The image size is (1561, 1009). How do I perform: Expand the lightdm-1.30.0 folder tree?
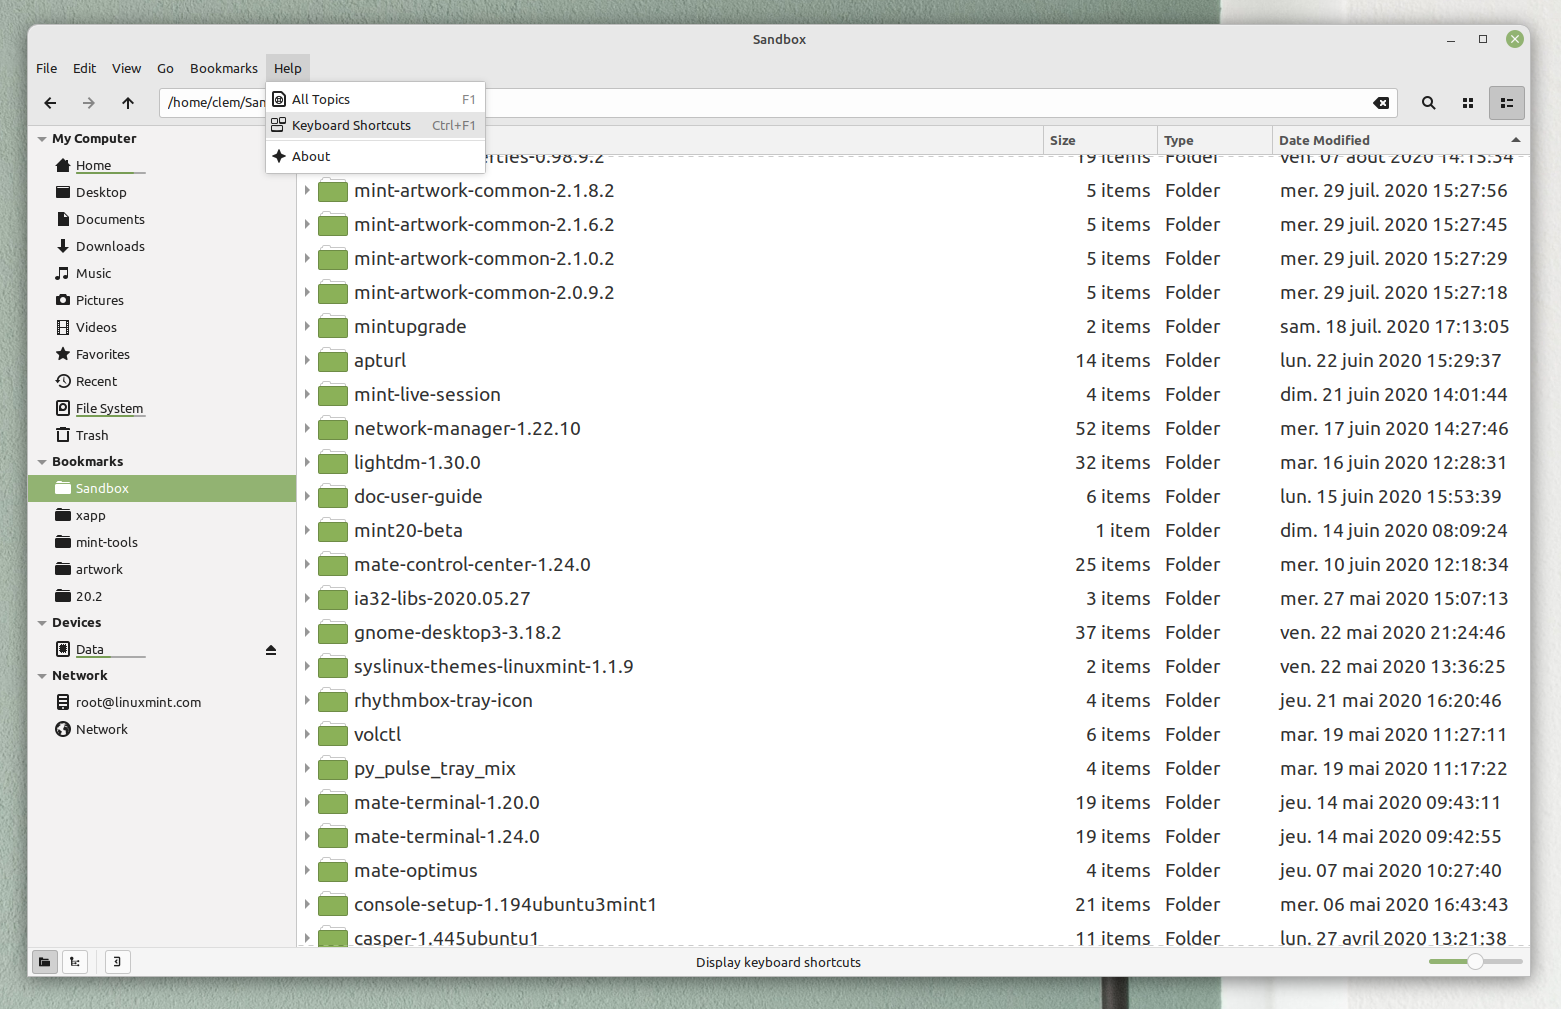coord(307,462)
